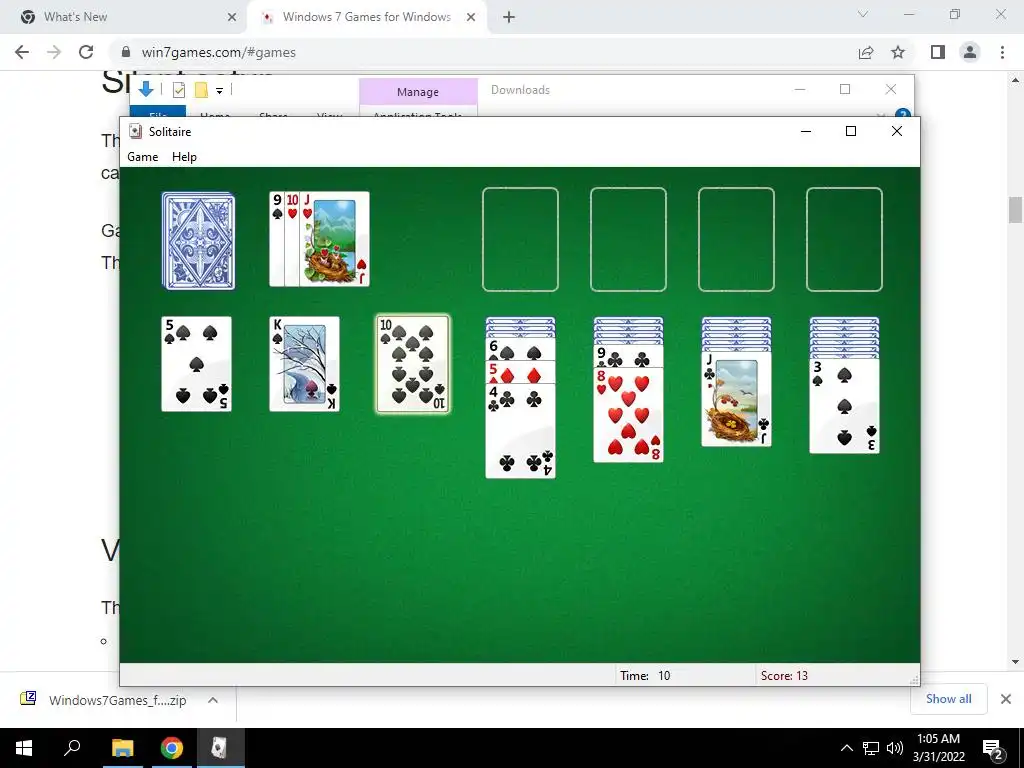The height and width of the screenshot is (768, 1024).
Task: Open Chrome profile avatar
Action: pyautogui.click(x=970, y=52)
